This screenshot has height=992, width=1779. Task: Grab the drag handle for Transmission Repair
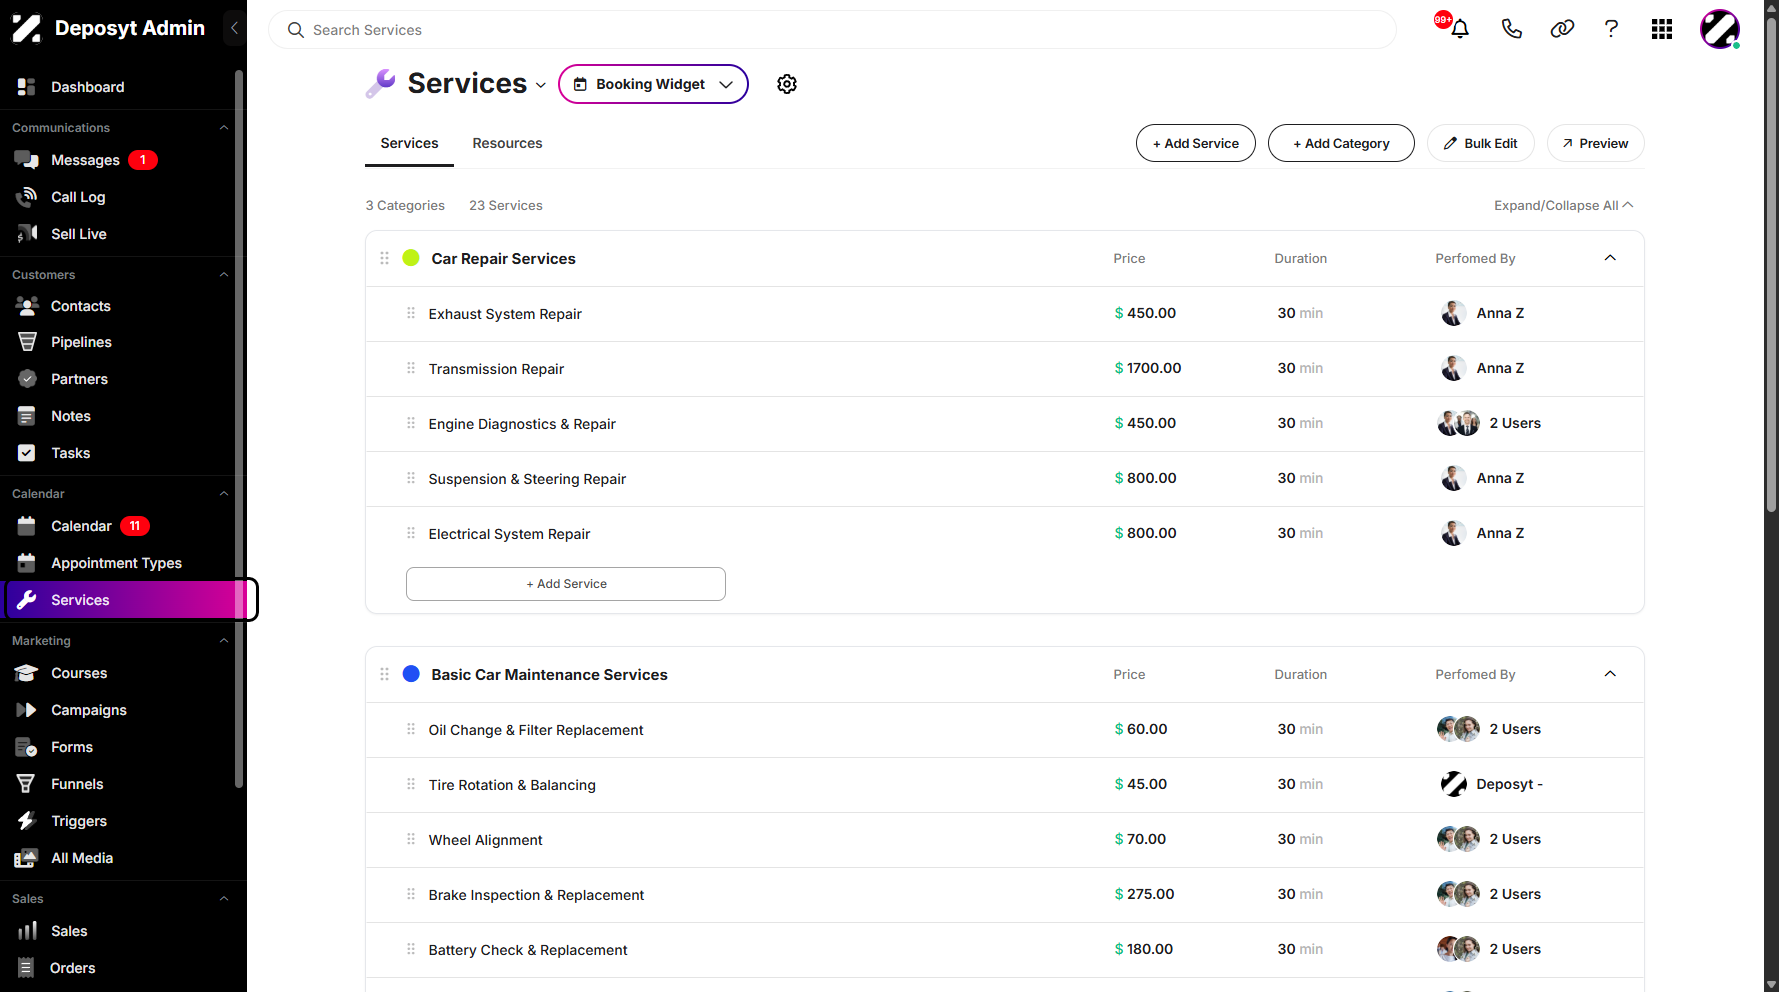tap(411, 368)
